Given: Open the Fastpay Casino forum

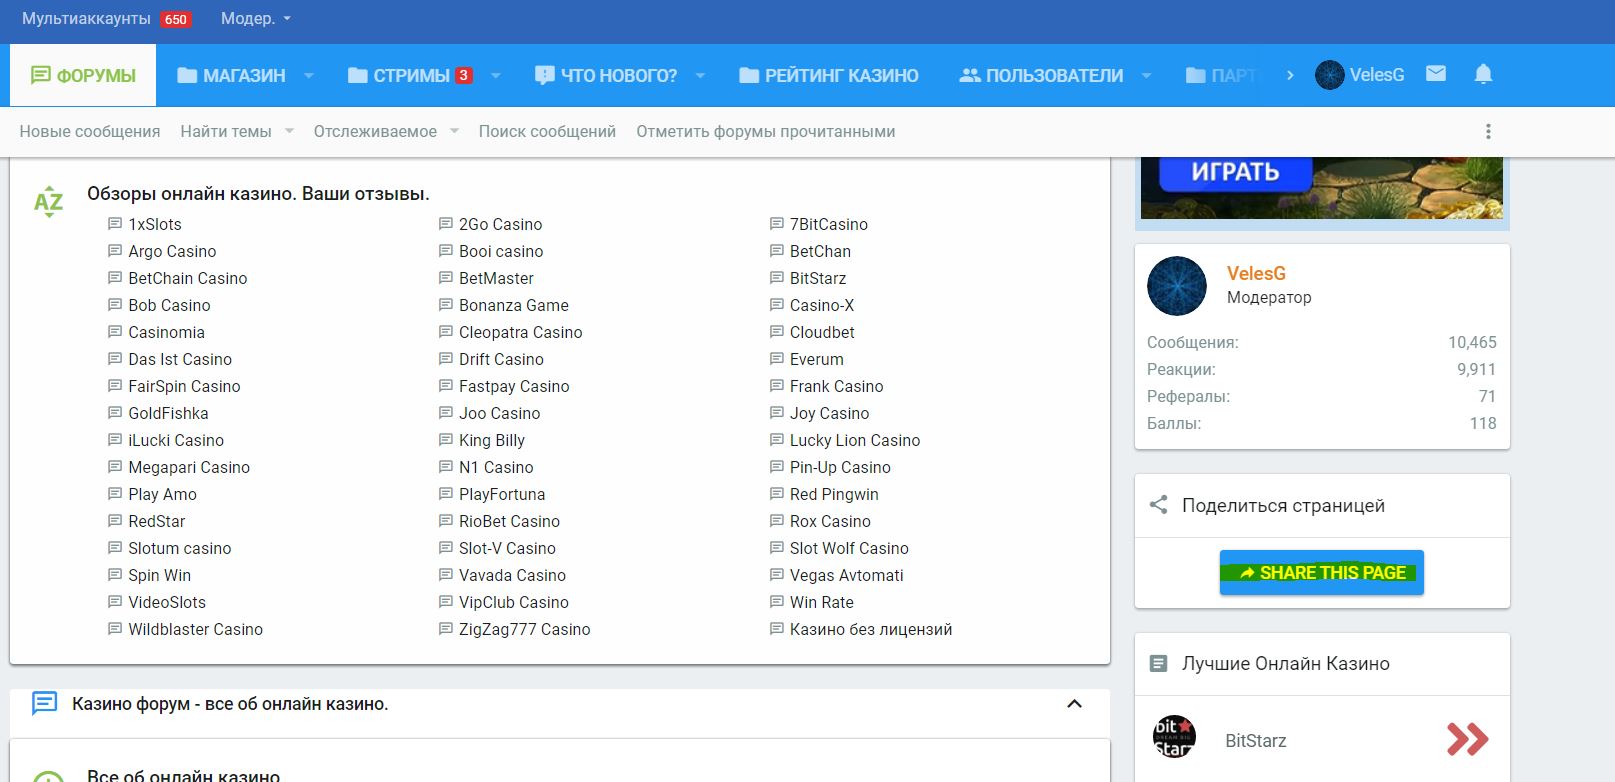Looking at the screenshot, I should 514,386.
